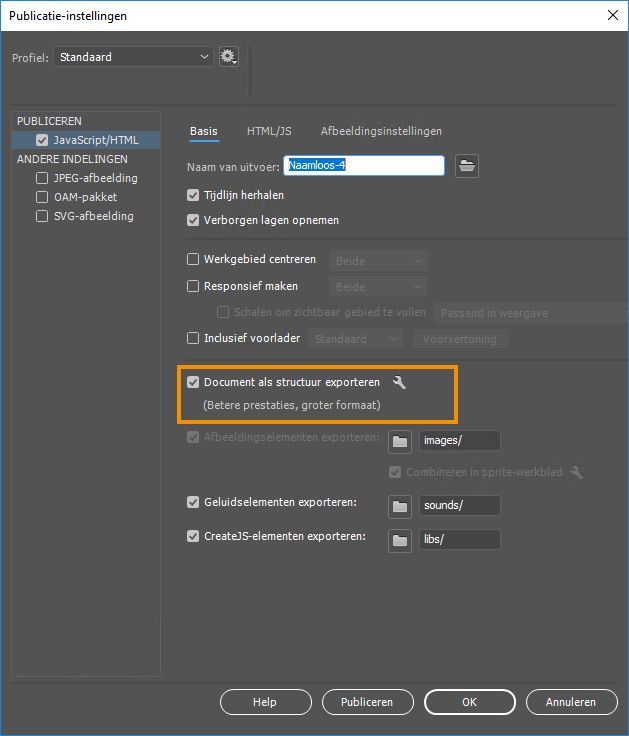Click the sounds/ path field
Viewport: 629px width, 736px height.
[460, 505]
